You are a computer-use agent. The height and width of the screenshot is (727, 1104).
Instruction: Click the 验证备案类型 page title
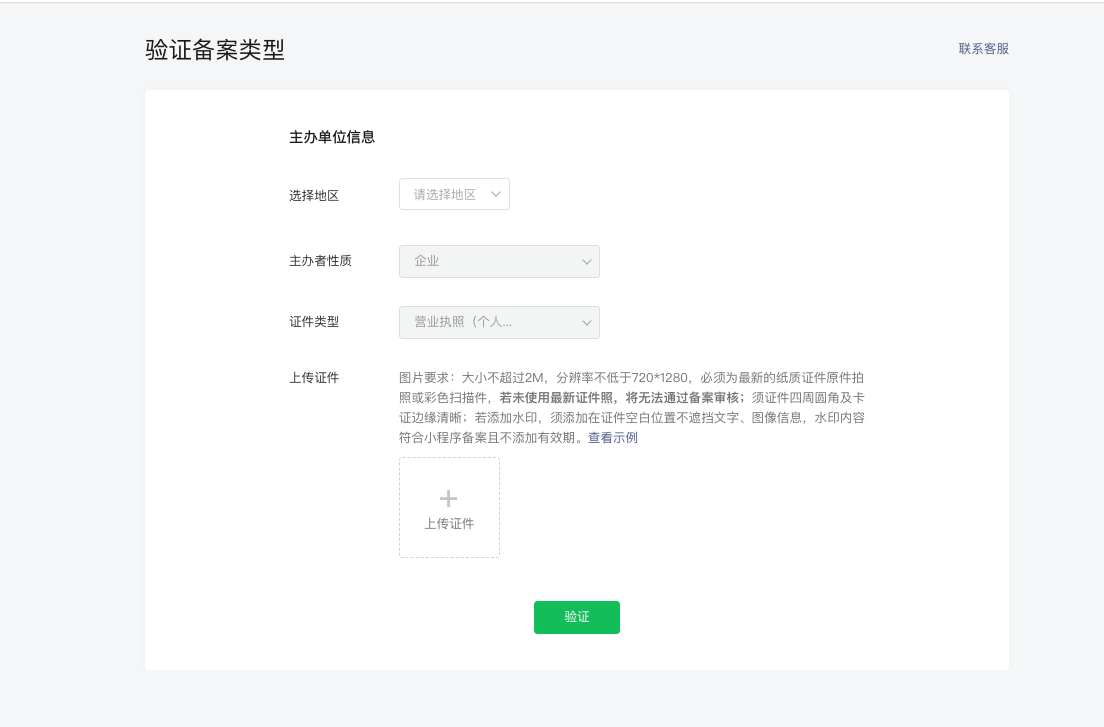[215, 50]
